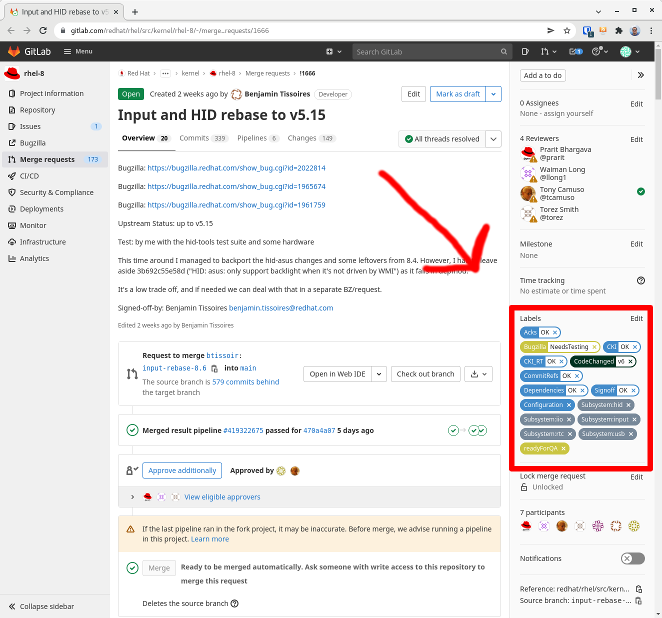Screen dimensions: 662x618
Task: Remove the readyForQA label
Action: (564, 449)
